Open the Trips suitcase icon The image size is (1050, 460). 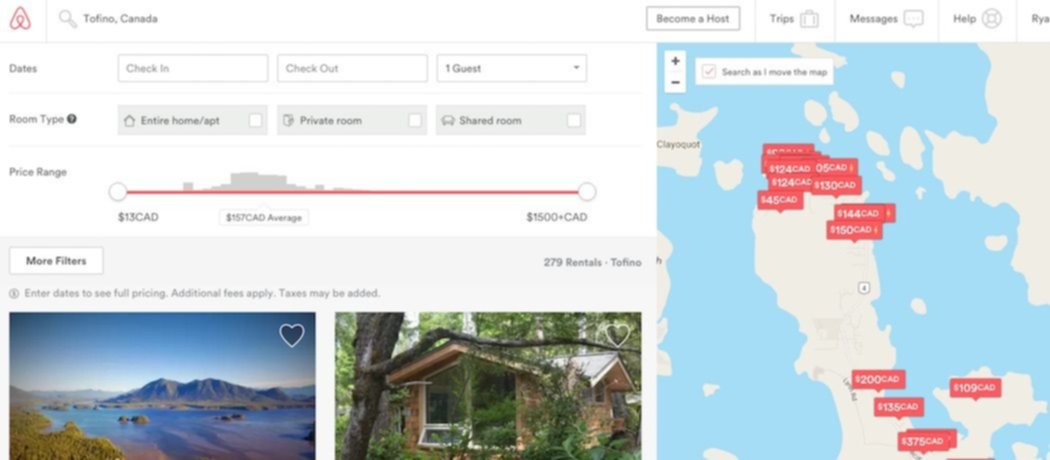(x=809, y=19)
